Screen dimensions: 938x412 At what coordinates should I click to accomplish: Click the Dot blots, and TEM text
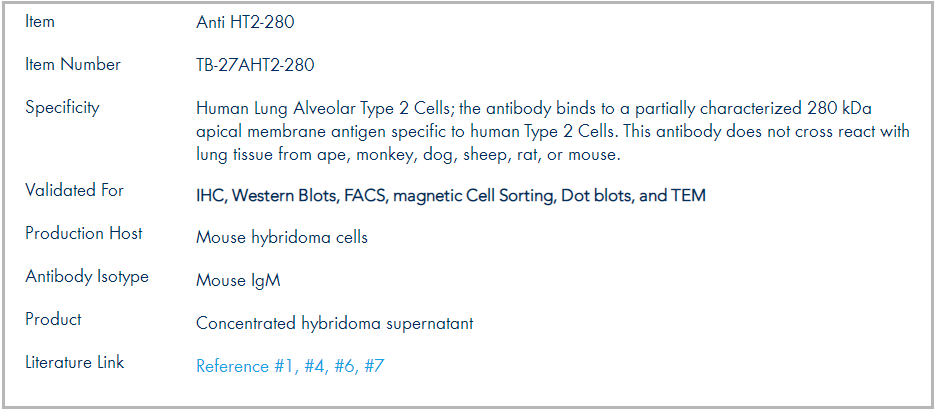tap(633, 196)
